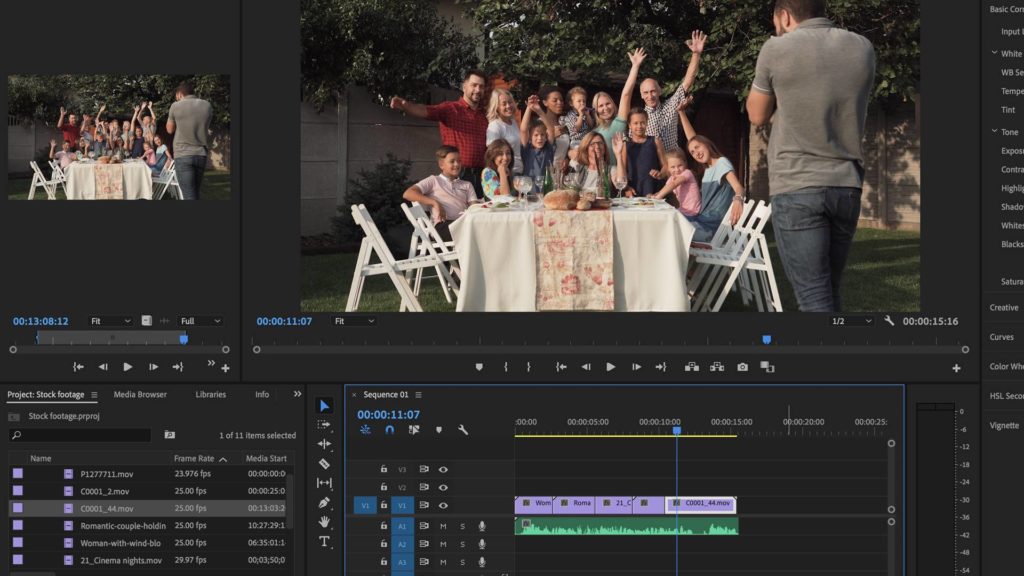Viewport: 1024px width, 576px height.
Task: Click the Add Marker icon in timeline header
Action: [x=438, y=430]
